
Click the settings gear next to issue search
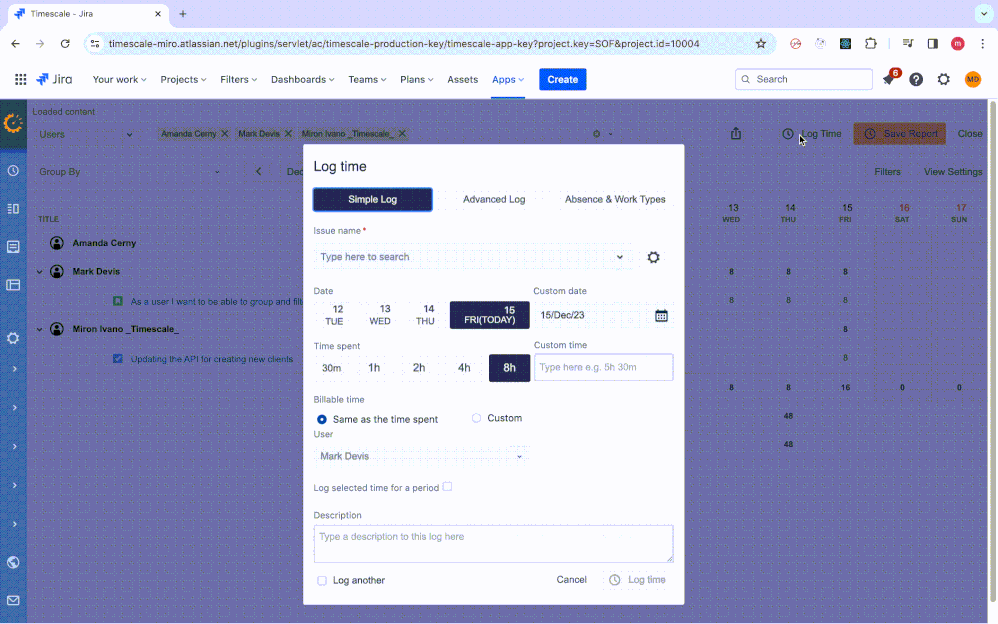(x=653, y=257)
